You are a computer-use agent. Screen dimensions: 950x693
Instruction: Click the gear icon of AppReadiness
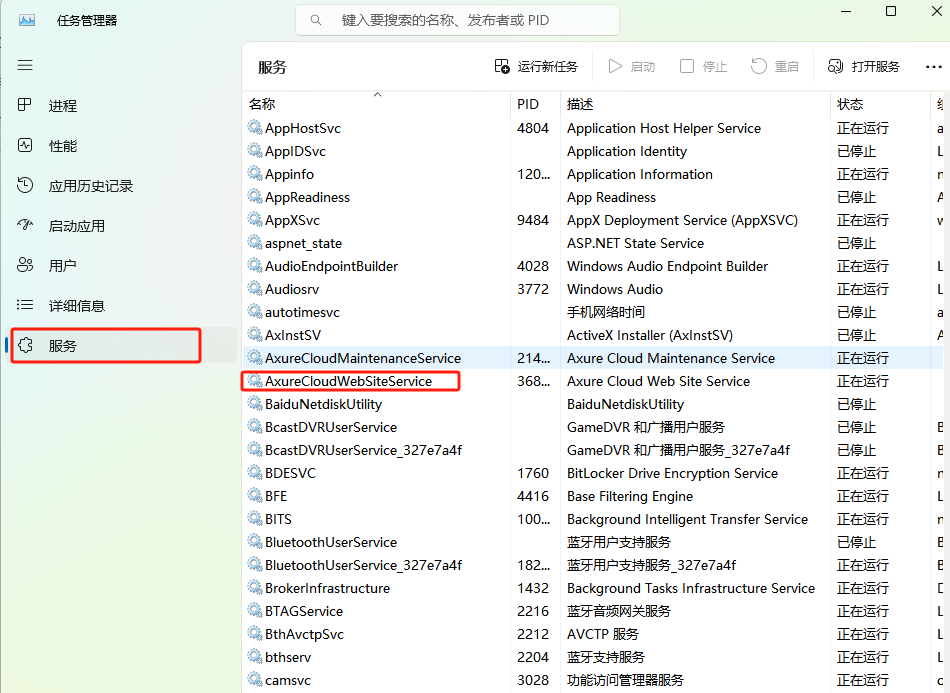(255, 197)
